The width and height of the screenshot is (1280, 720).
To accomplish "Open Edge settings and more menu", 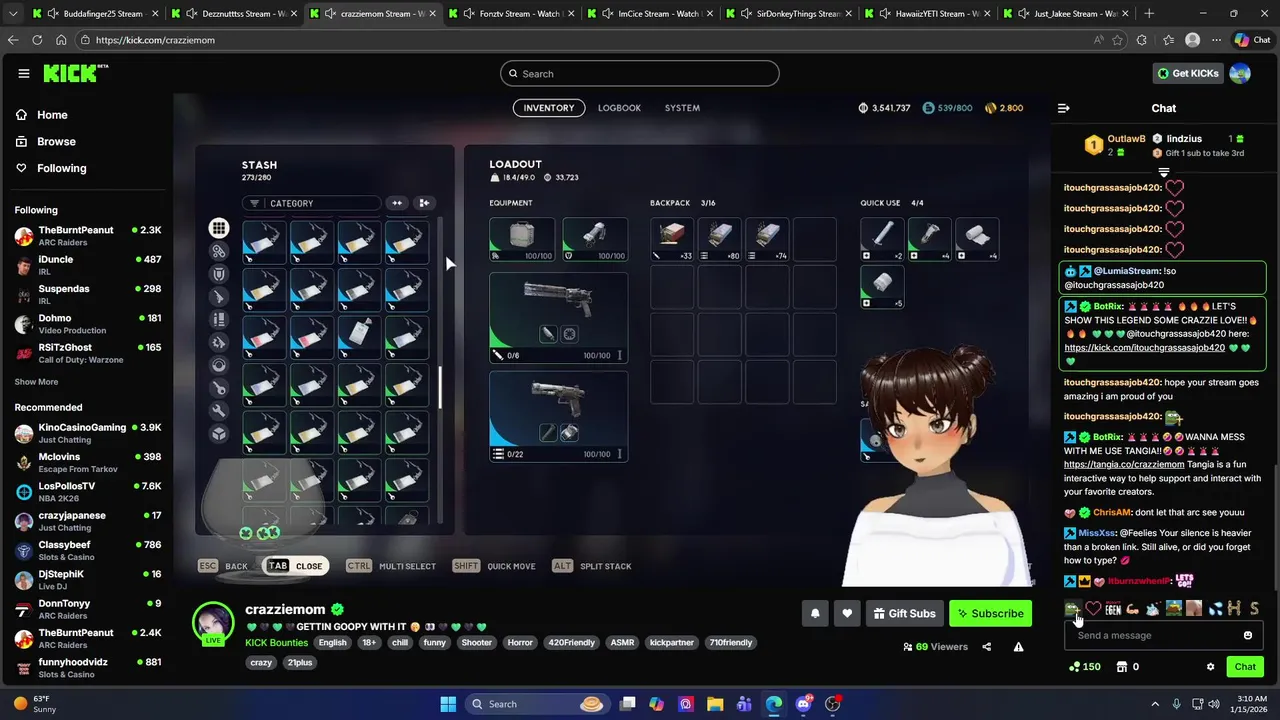I will [x=1216, y=40].
